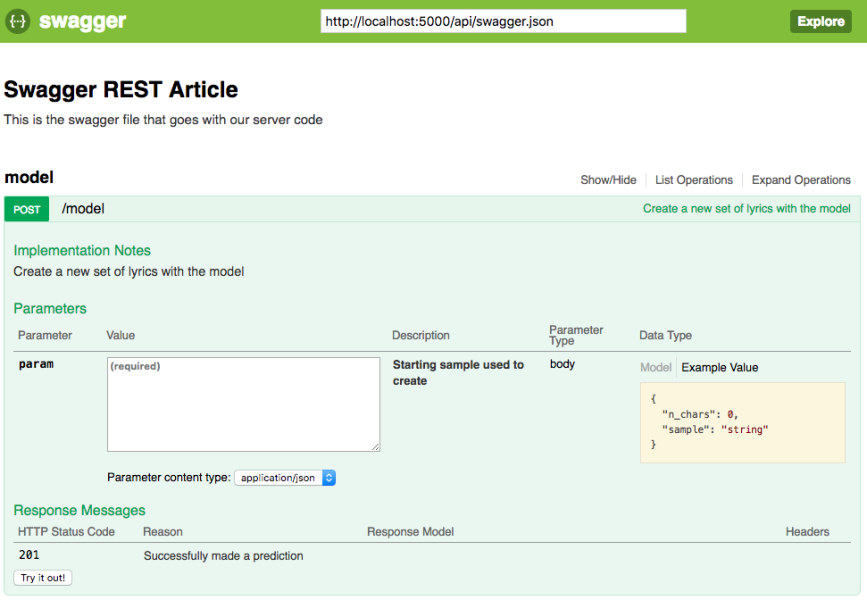Click the swagger logo icon
Viewport: 867px width, 600px height.
tap(18, 21)
